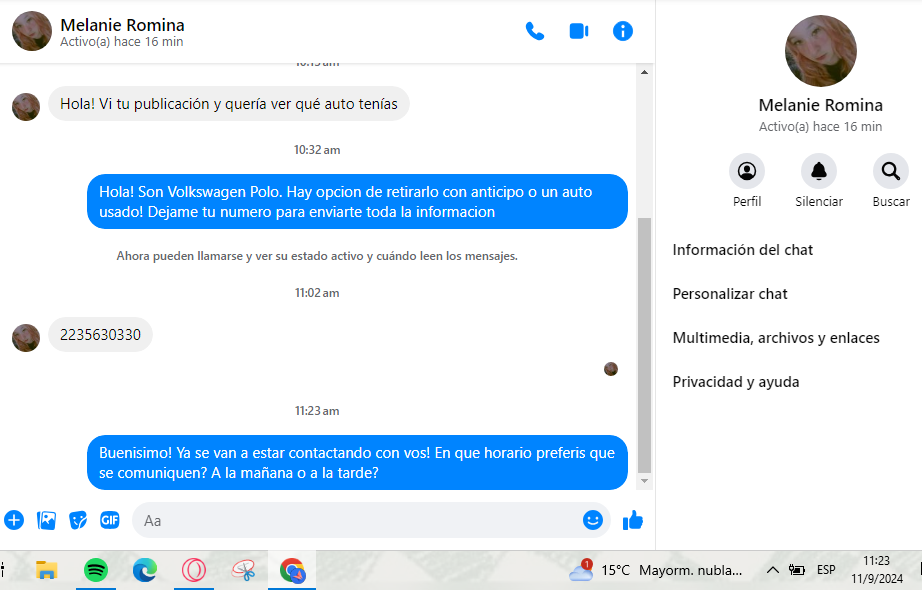Toggle the conversation info panel icon
This screenshot has width=922, height=590.
click(623, 31)
